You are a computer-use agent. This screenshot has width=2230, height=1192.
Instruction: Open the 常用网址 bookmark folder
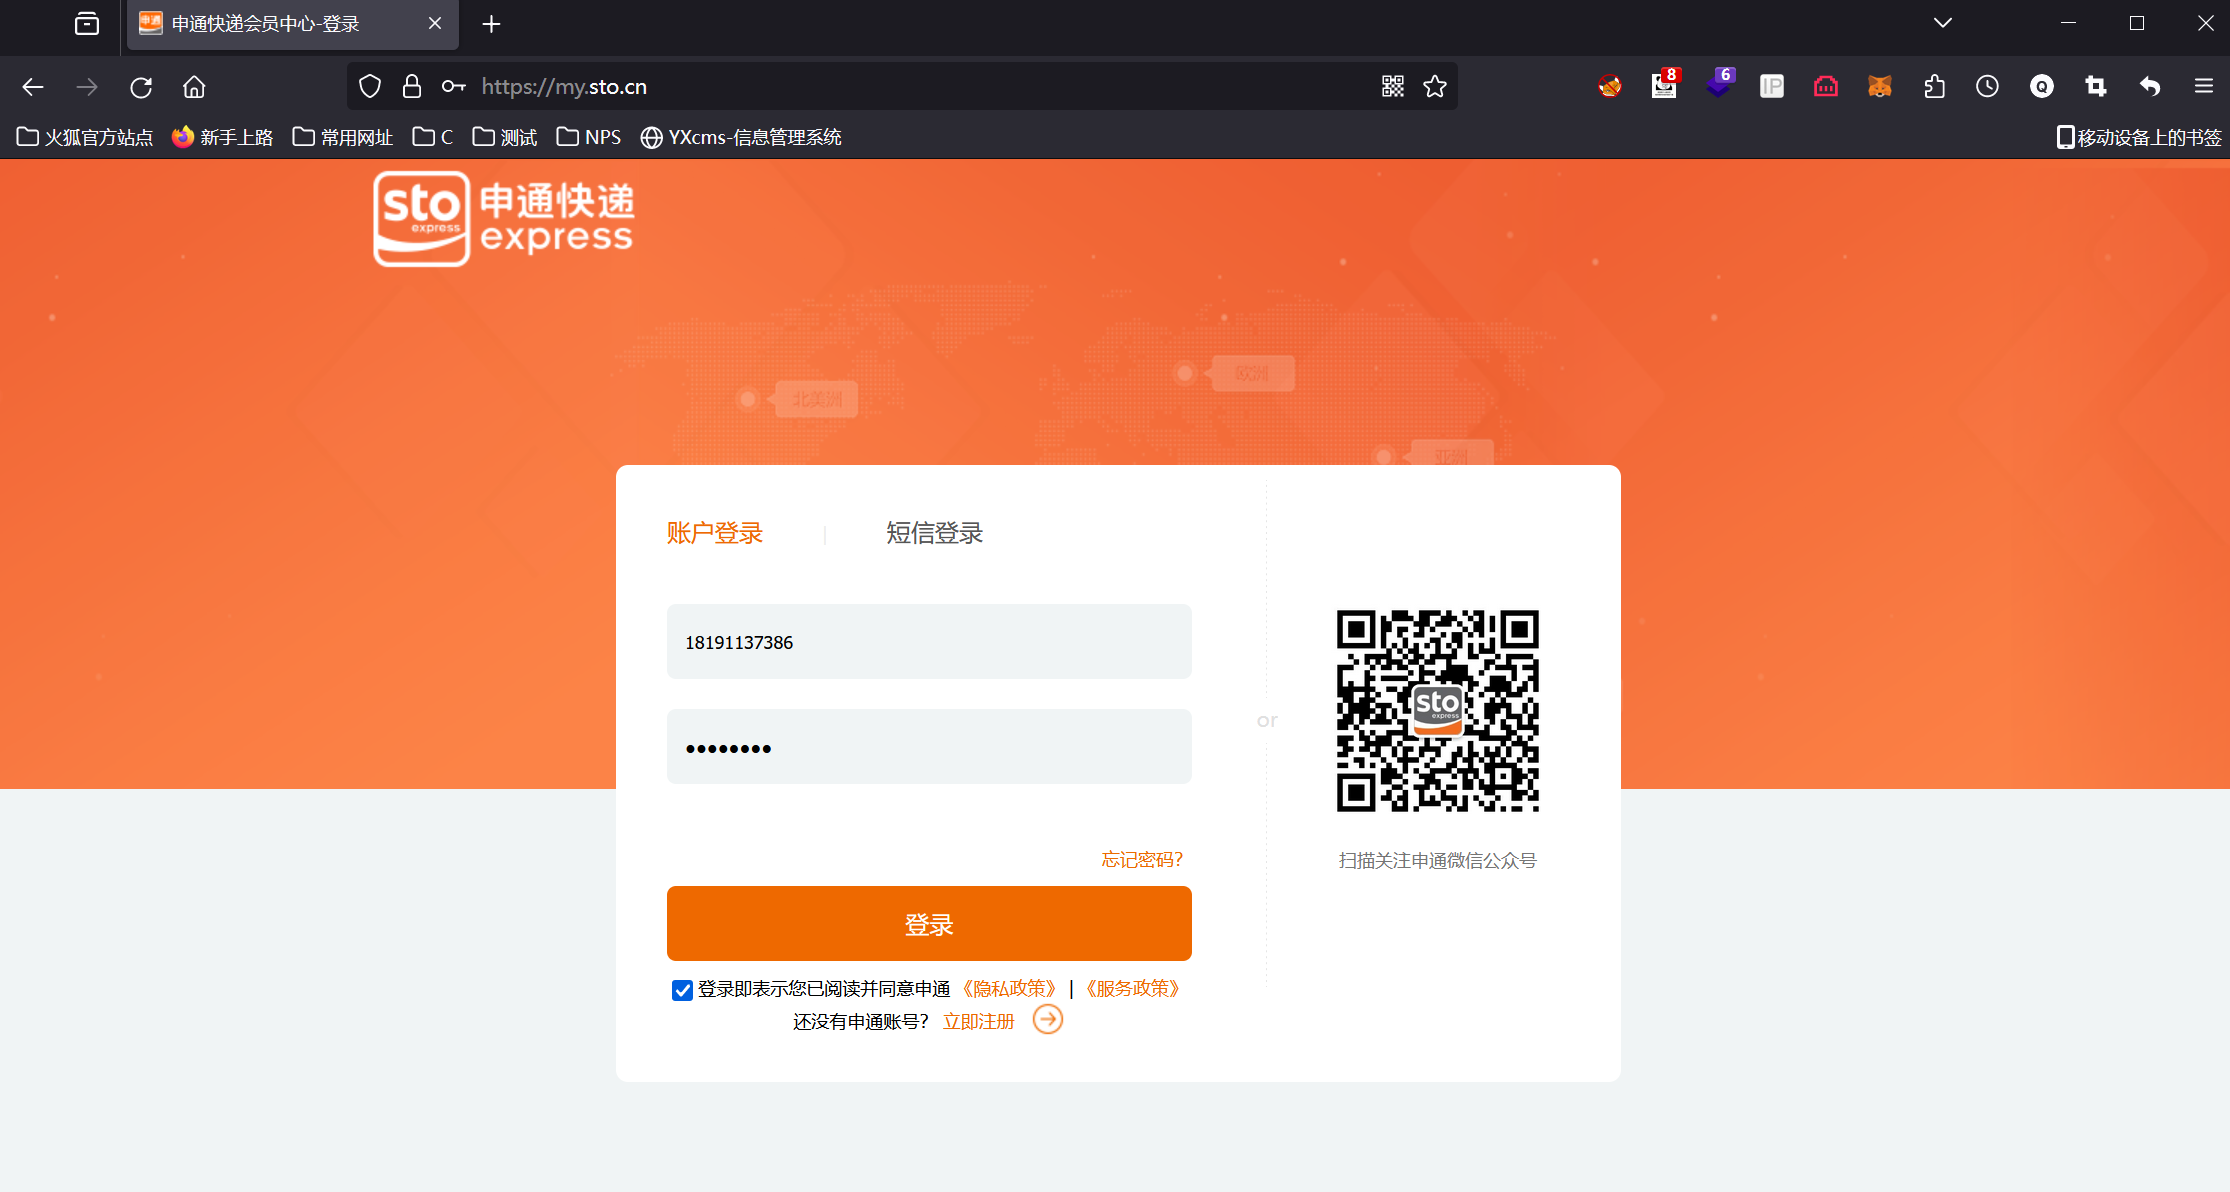342,137
